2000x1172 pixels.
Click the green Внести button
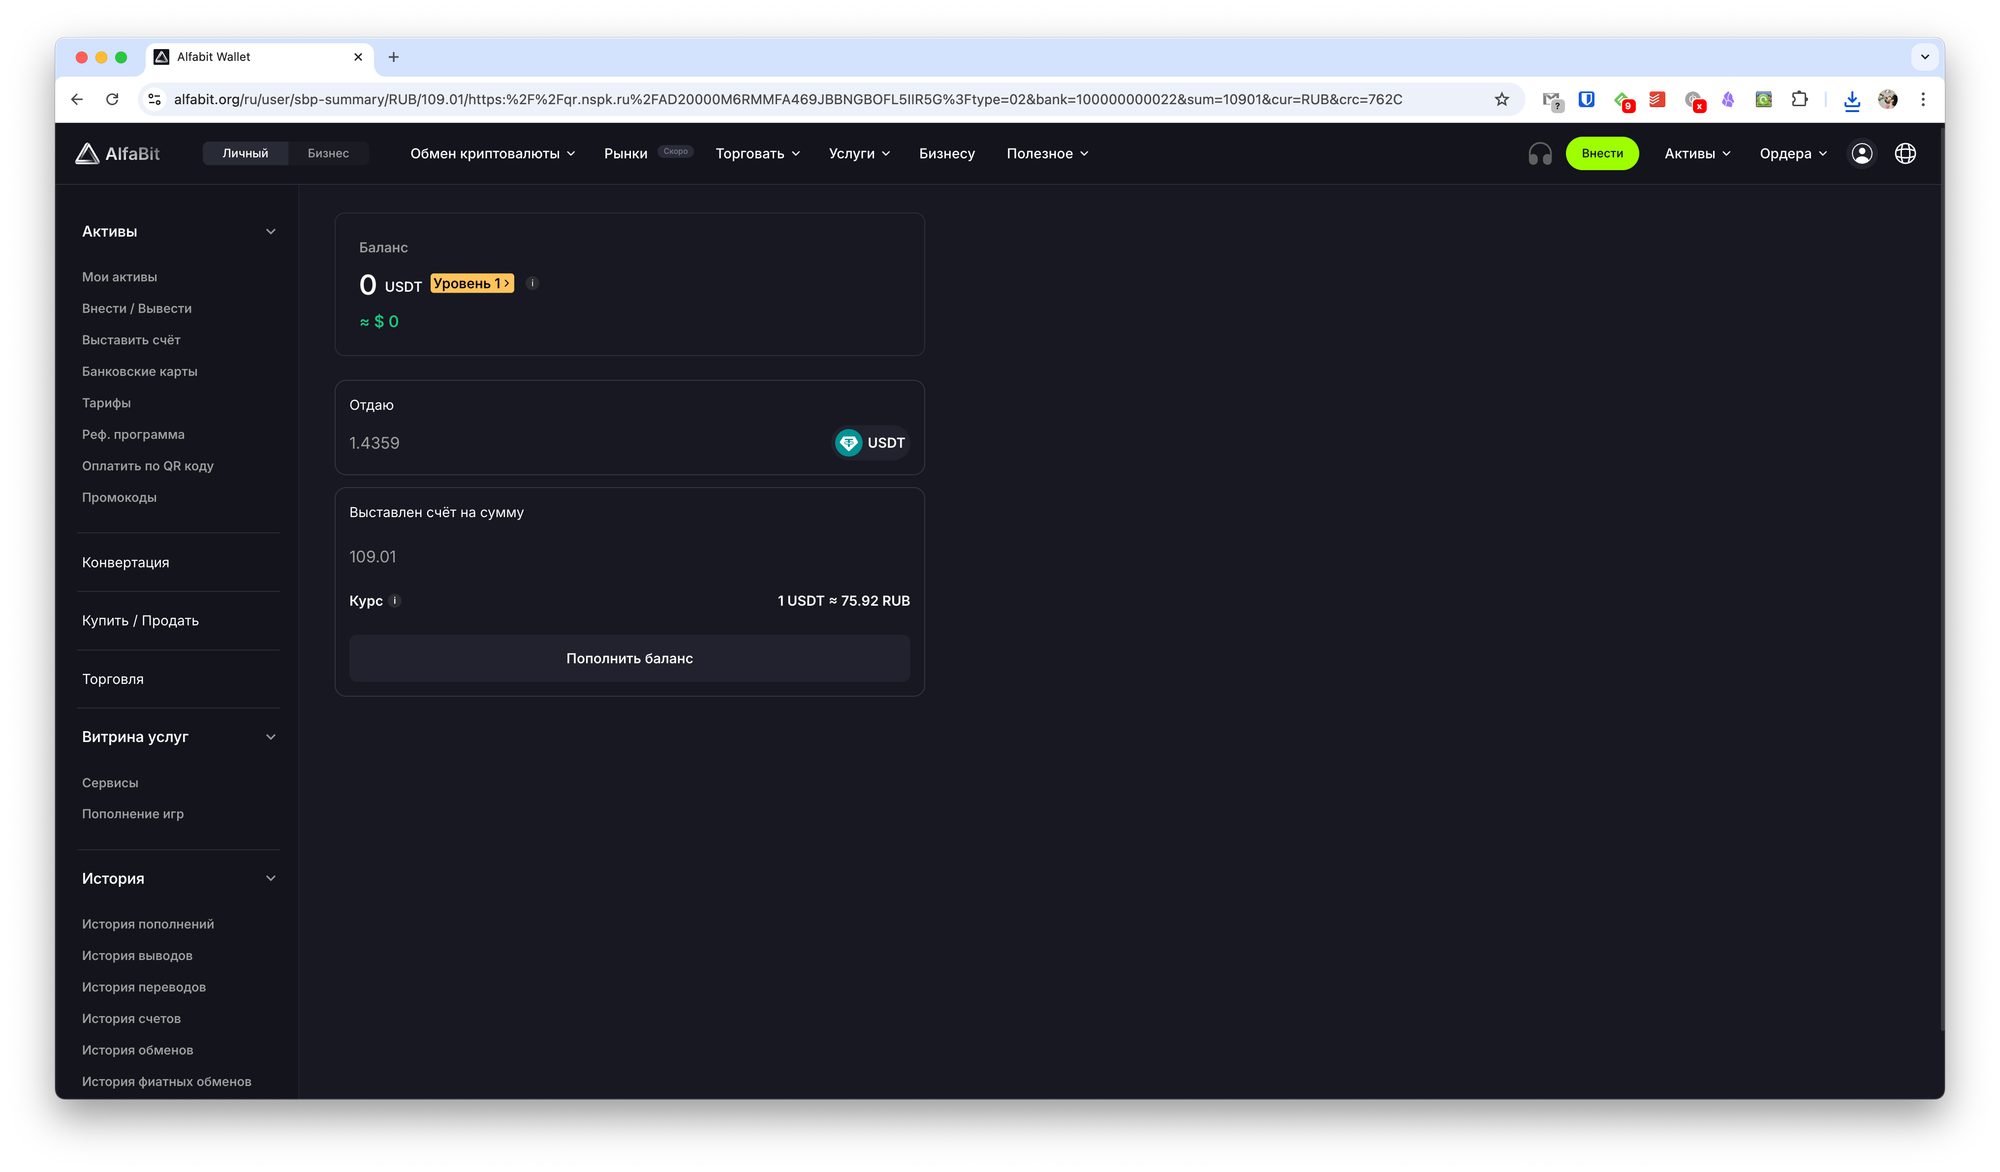tap(1602, 153)
